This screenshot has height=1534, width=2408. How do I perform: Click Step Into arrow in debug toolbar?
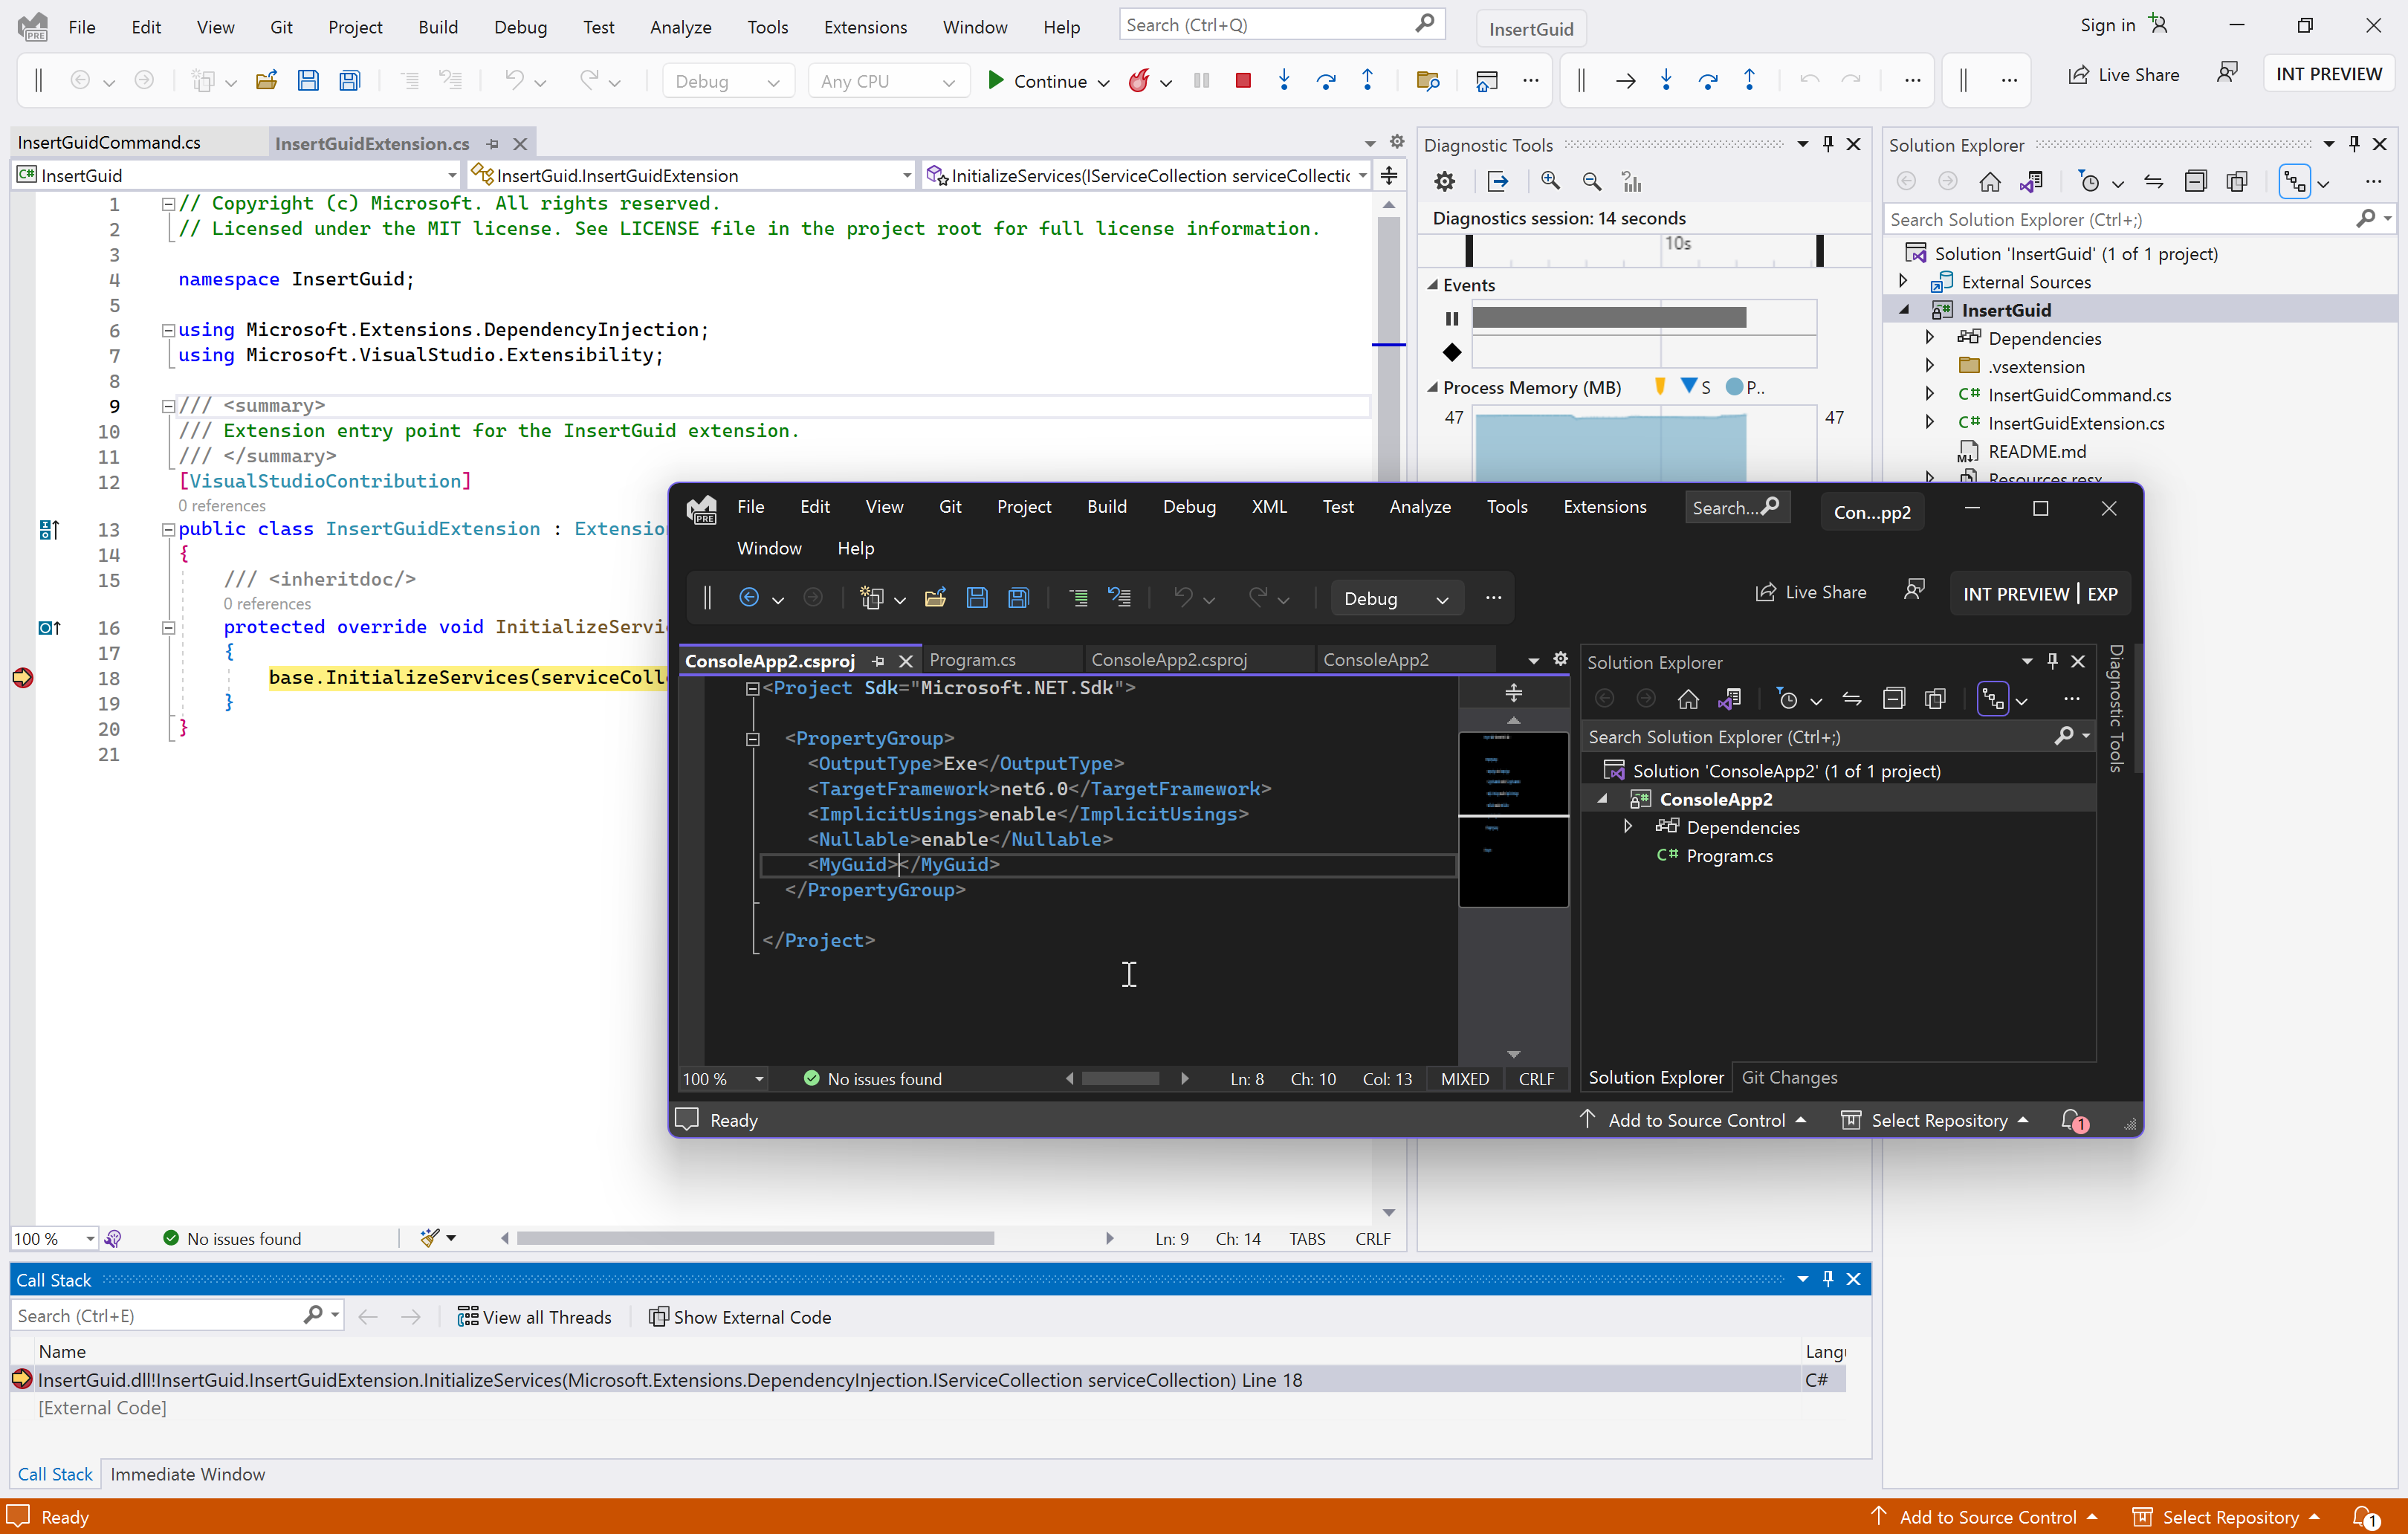point(1284,81)
